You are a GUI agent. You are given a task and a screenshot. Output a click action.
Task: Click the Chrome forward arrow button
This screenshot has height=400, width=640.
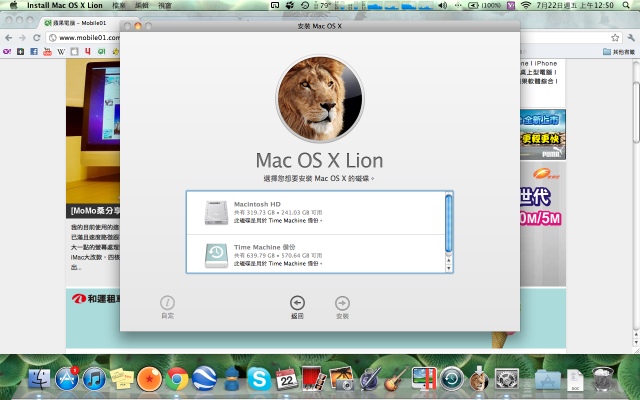tap(22, 38)
